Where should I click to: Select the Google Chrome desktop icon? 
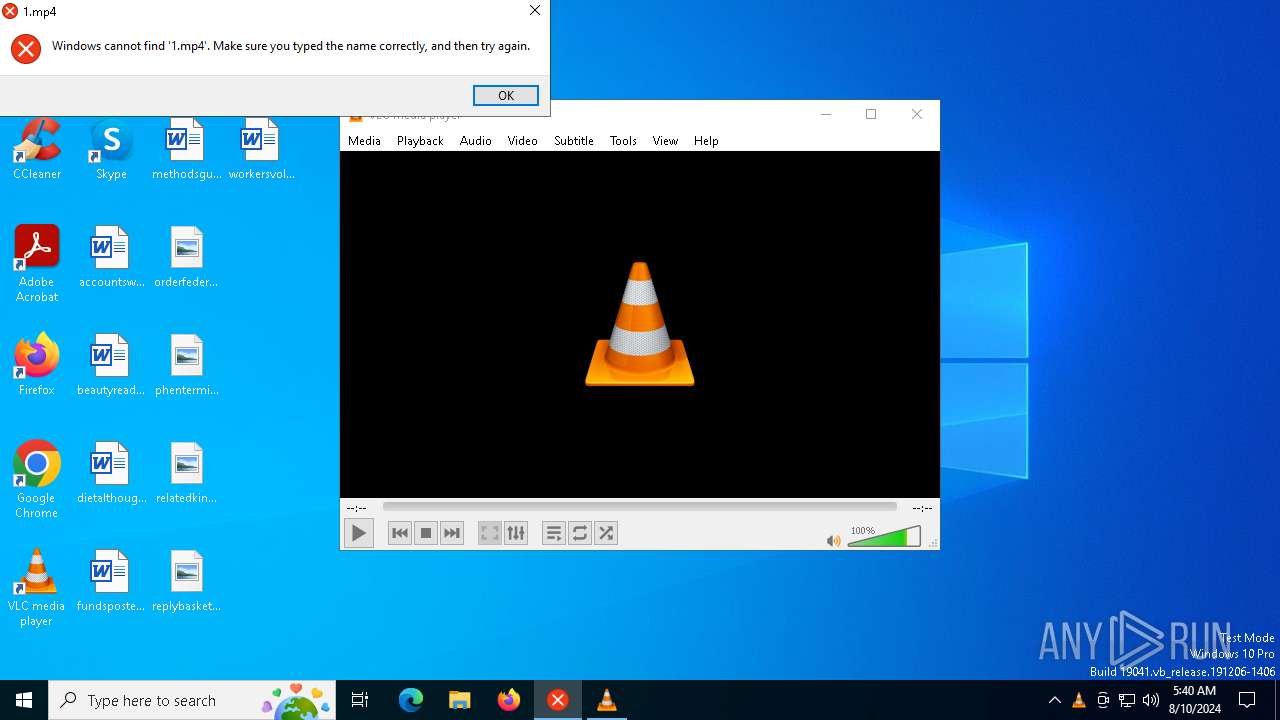click(37, 480)
